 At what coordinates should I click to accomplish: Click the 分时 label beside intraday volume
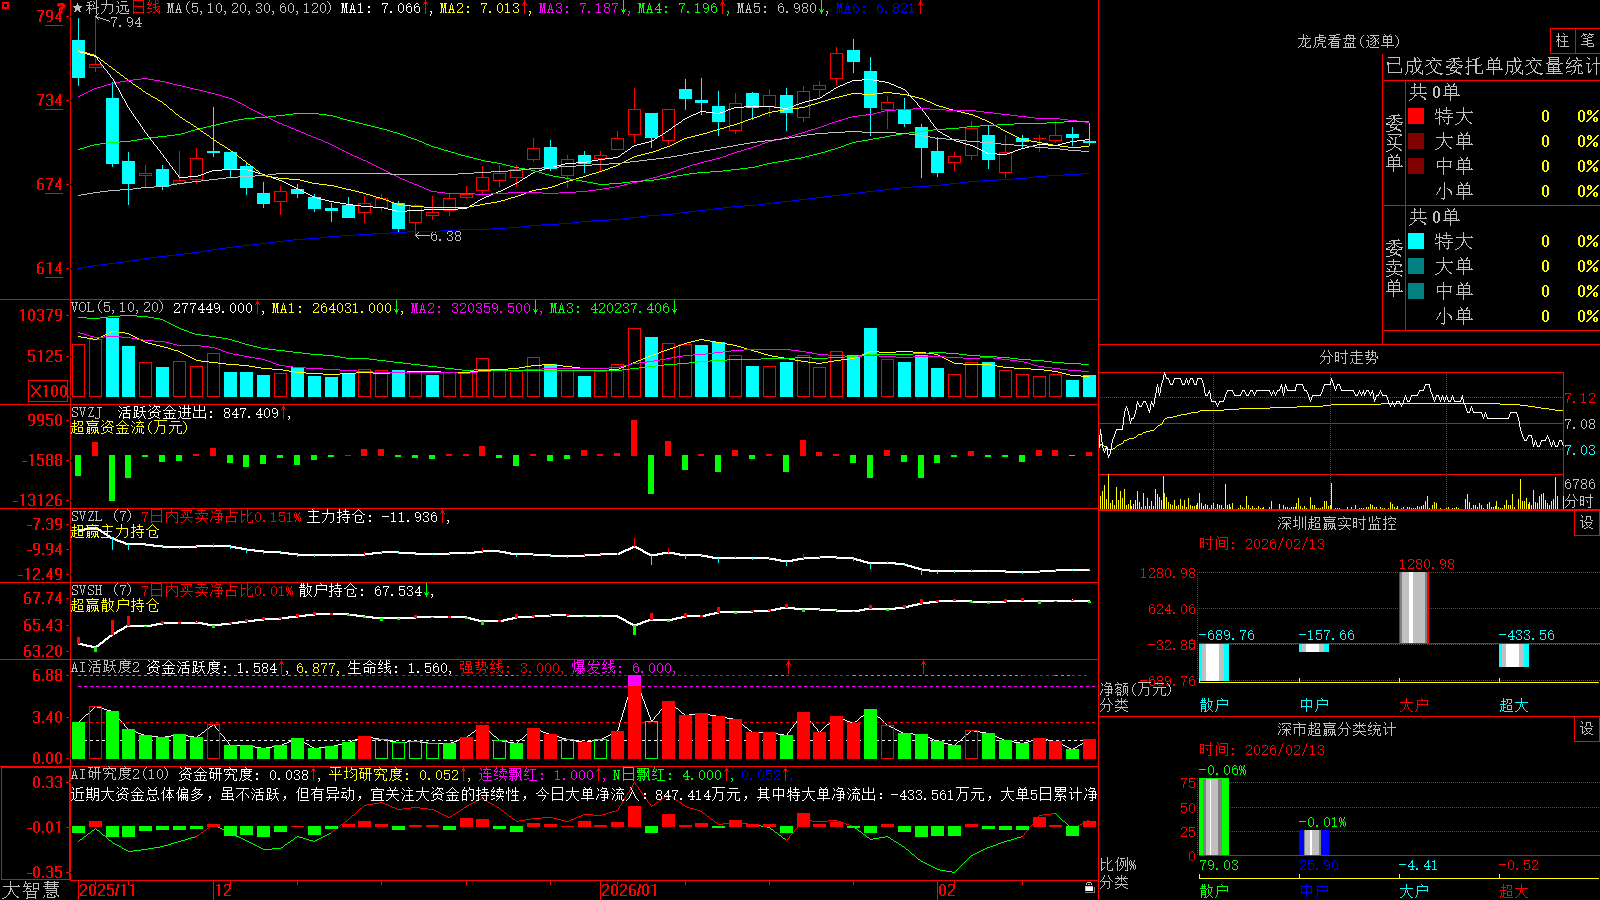pyautogui.click(x=1579, y=500)
